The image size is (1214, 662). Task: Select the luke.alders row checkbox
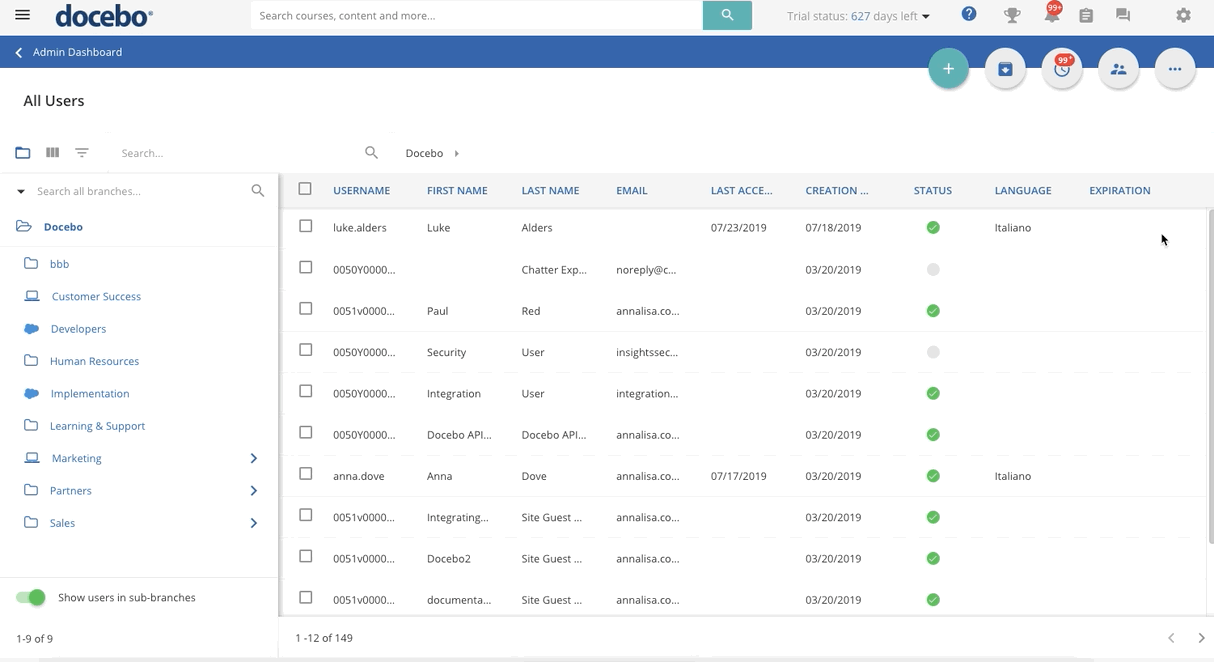point(306,227)
